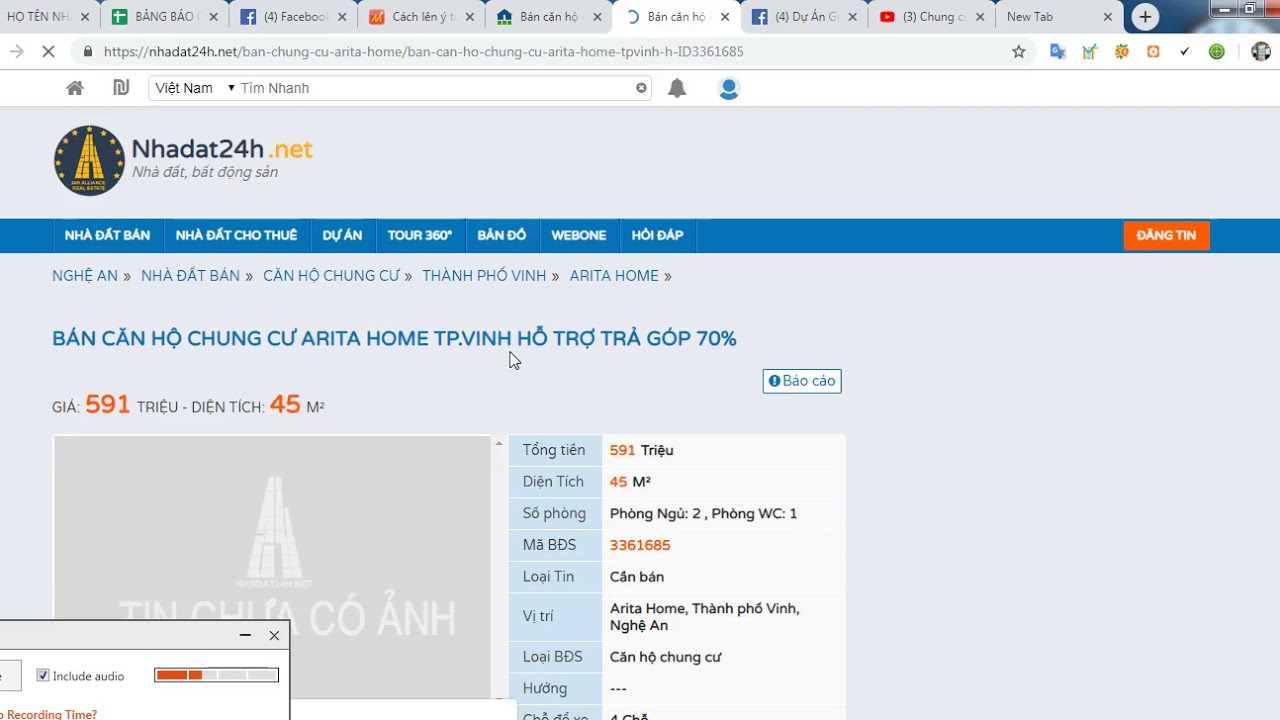This screenshot has height=720, width=1280.
Task: Follow NHÀ ĐẤT BÁN breadcrumb link
Action: [x=190, y=276]
